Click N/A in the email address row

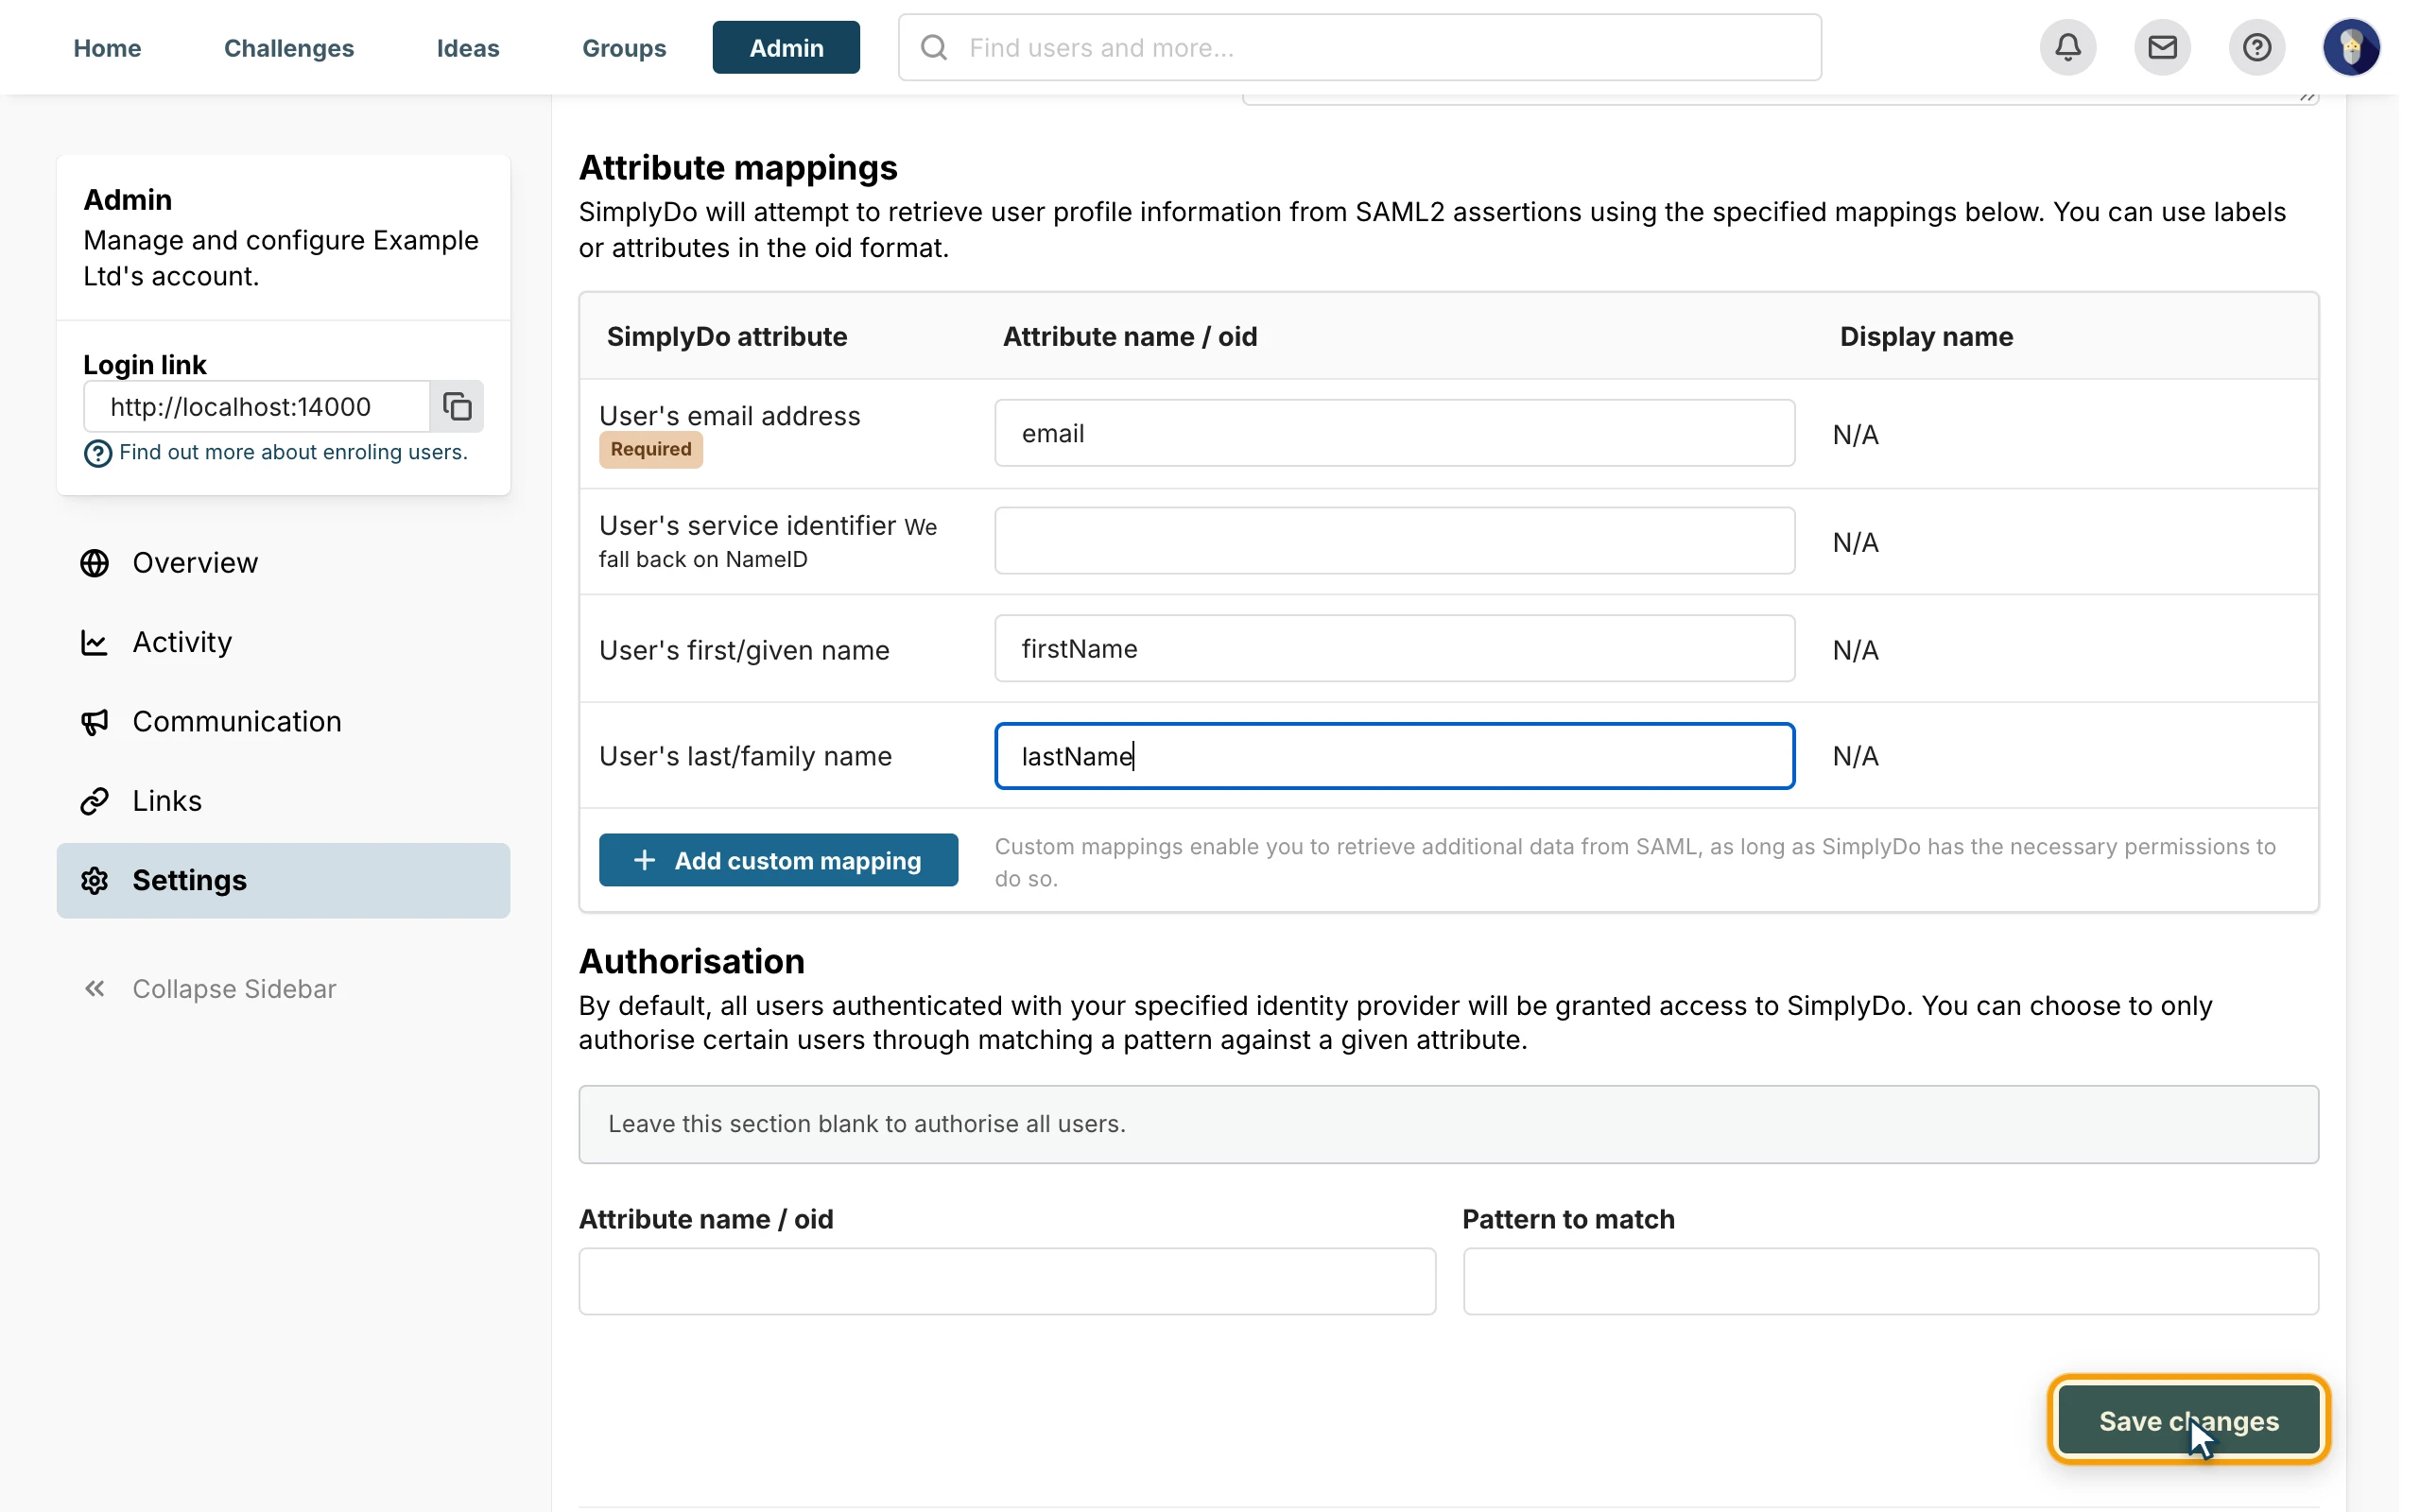tap(1855, 434)
